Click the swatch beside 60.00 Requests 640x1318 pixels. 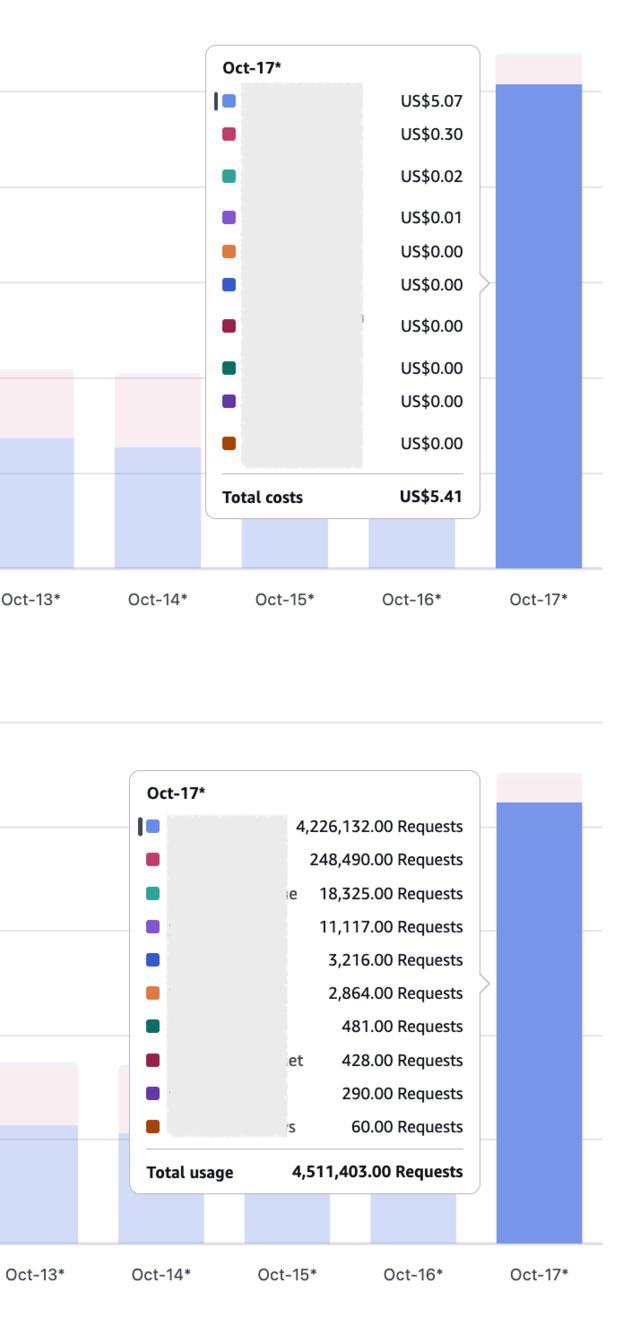click(153, 1127)
